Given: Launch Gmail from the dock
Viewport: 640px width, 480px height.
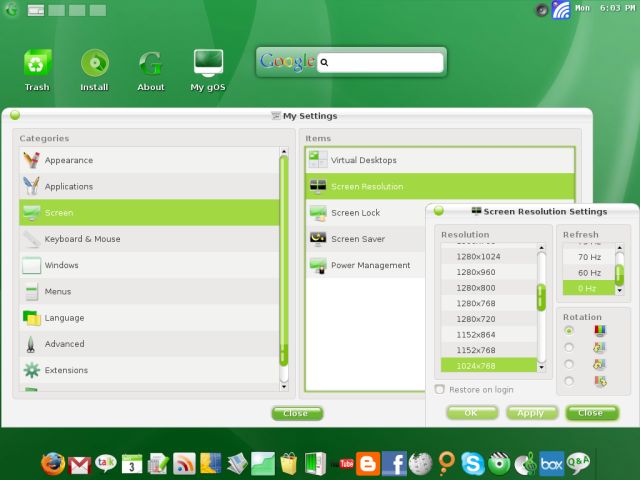Looking at the screenshot, I should [80, 464].
